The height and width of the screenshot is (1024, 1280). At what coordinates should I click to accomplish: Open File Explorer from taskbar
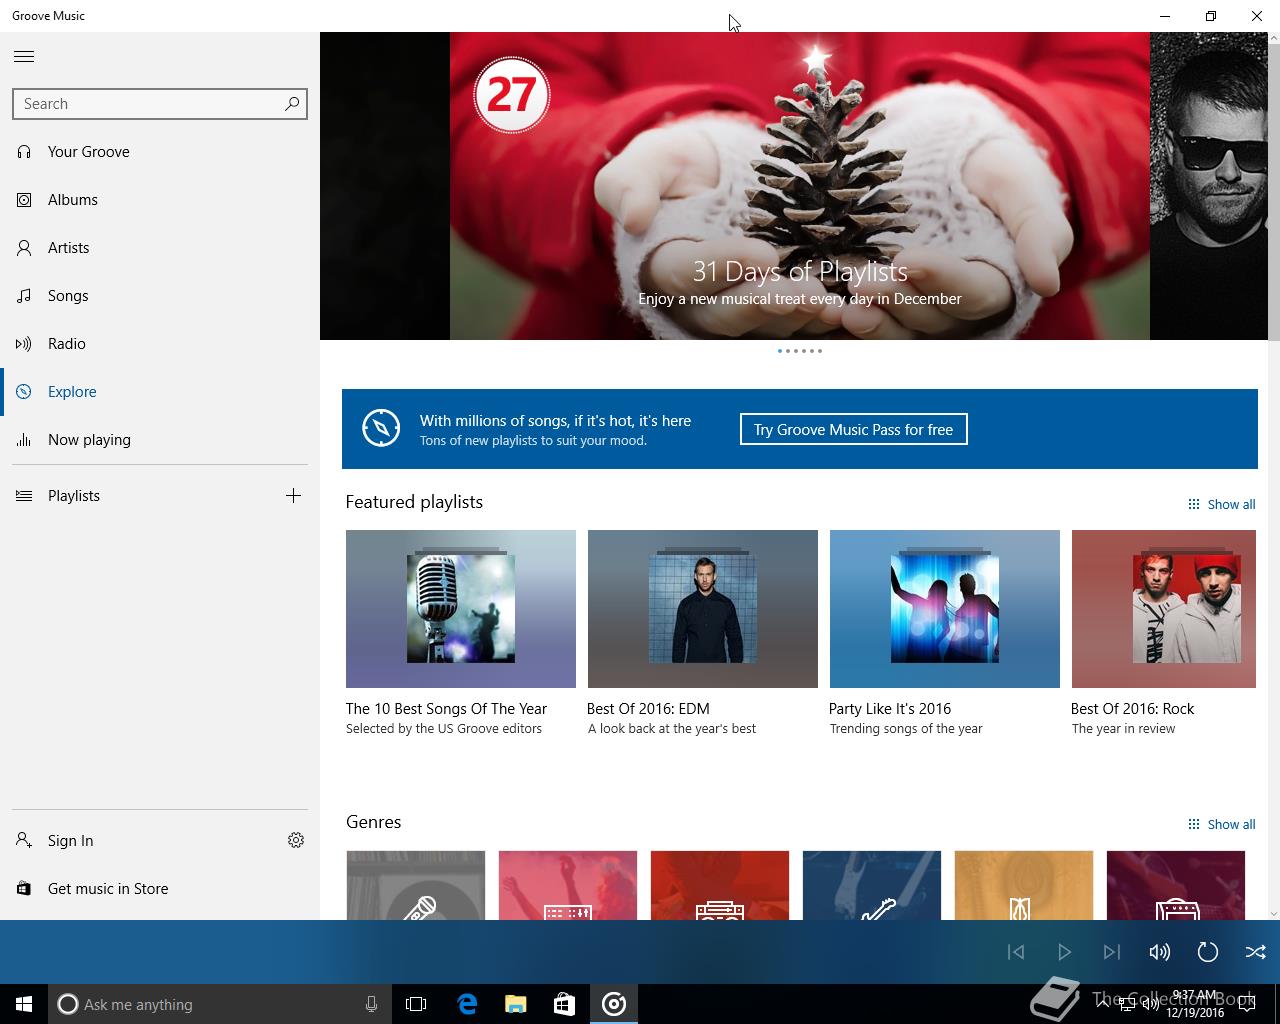pos(515,1004)
